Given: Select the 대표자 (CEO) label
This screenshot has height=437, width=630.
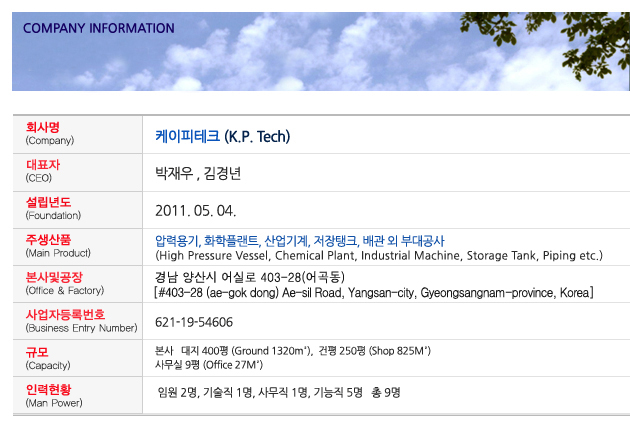Looking at the screenshot, I should pos(43,171).
